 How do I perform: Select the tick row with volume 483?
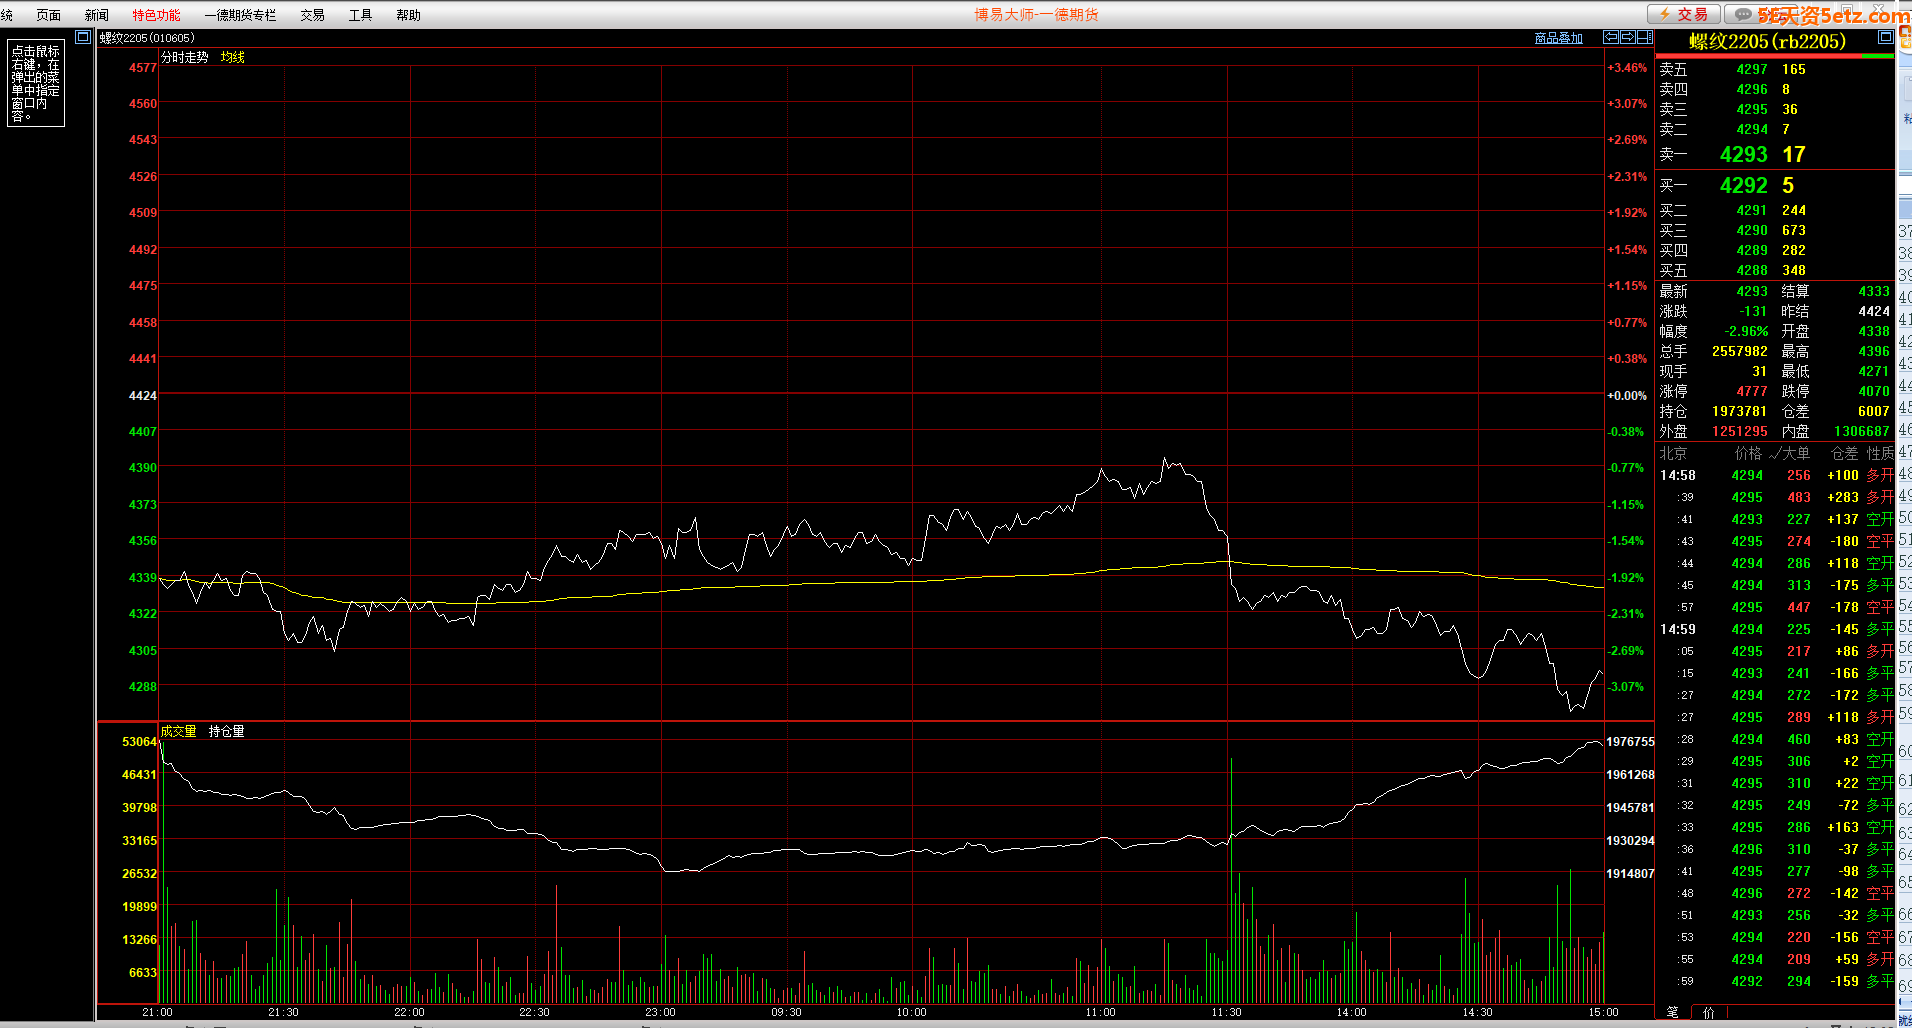click(1775, 497)
